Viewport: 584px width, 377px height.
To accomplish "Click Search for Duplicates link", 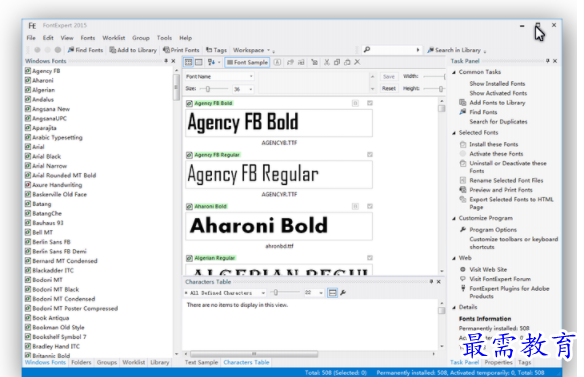I will [498, 121].
